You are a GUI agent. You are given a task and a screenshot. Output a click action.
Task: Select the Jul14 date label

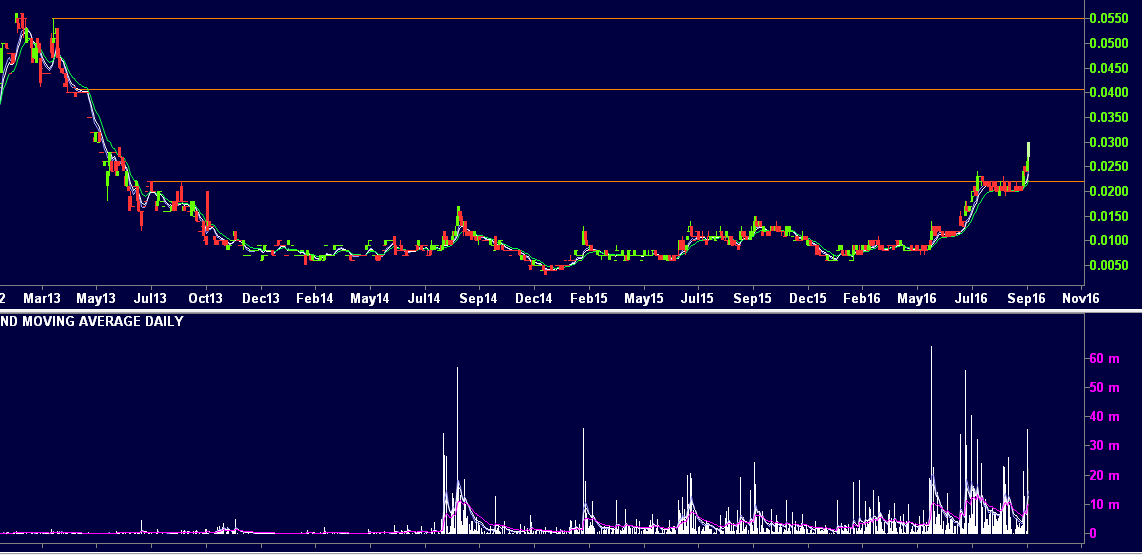[x=425, y=299]
